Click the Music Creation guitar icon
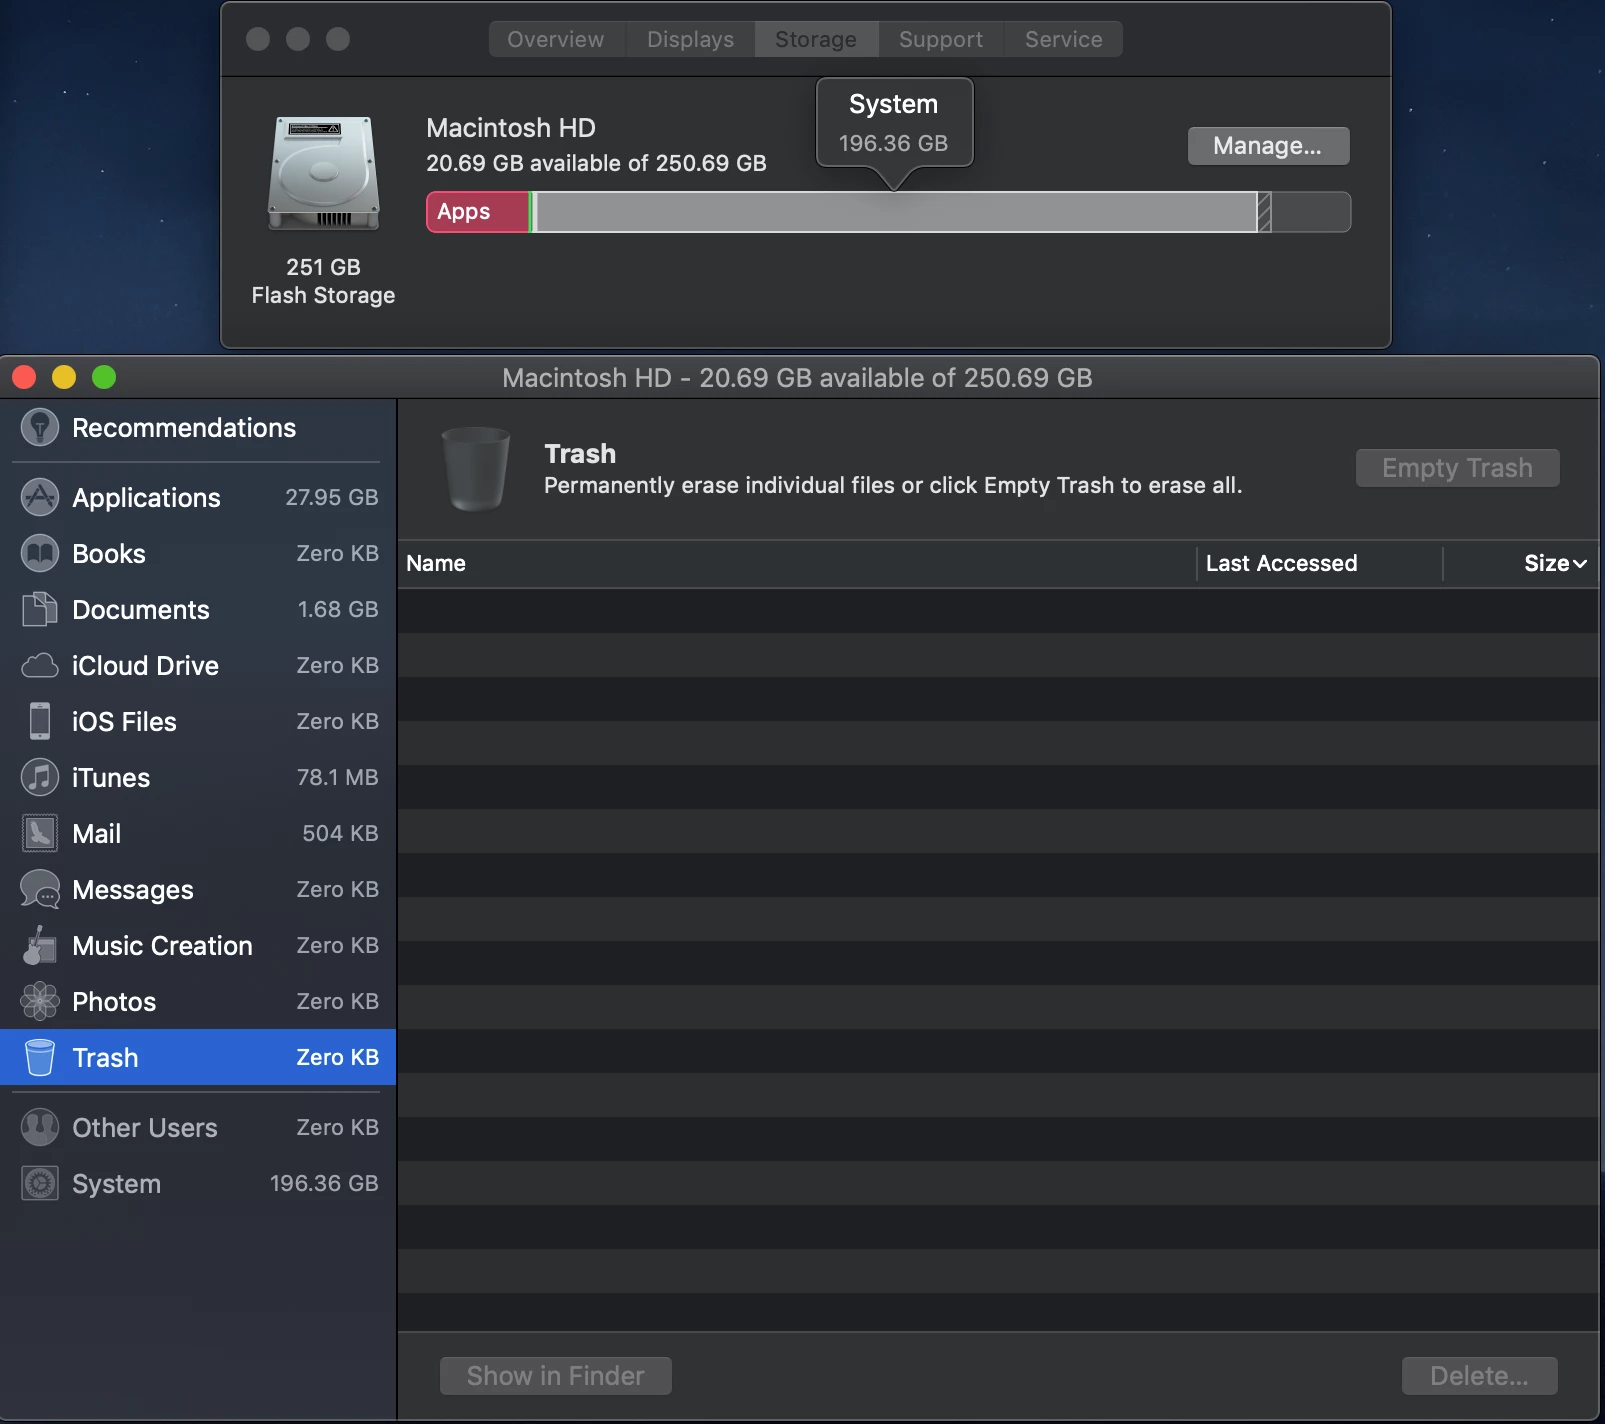 (x=40, y=945)
